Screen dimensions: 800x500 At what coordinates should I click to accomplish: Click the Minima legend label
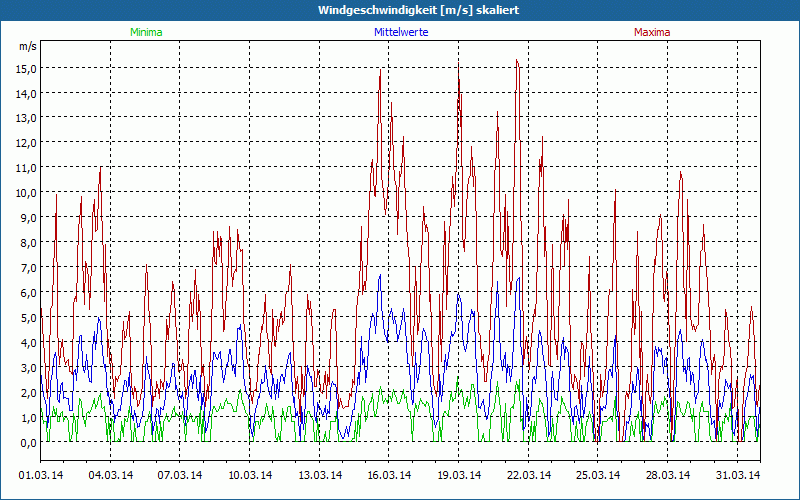coord(146,32)
